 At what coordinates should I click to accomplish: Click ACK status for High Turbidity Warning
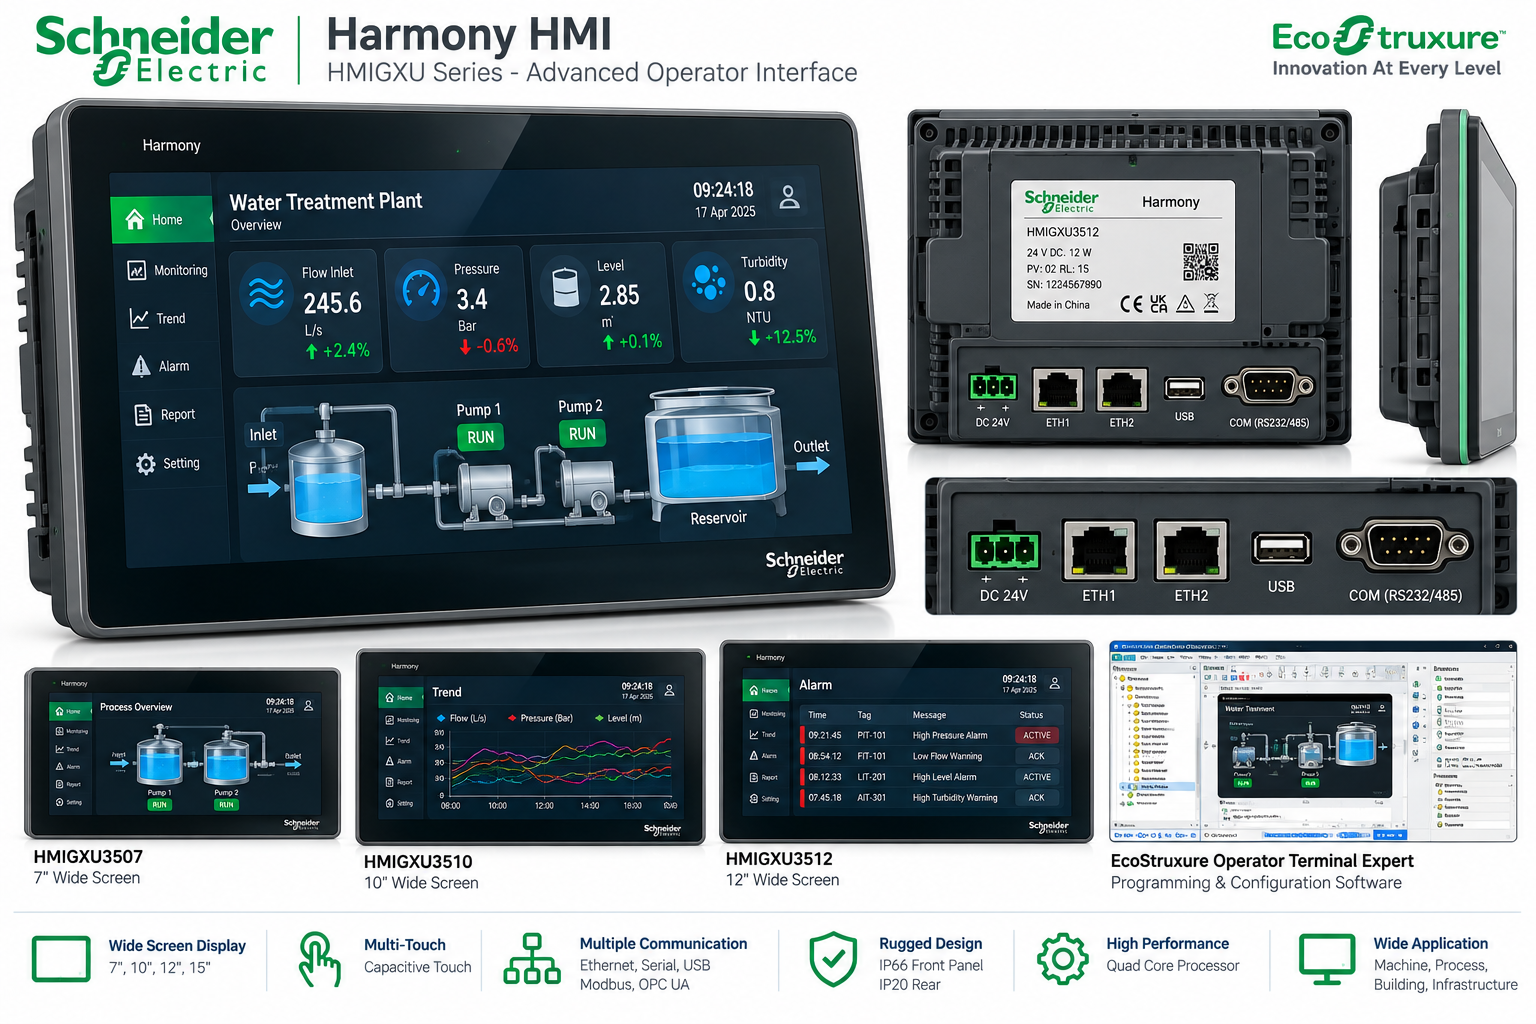1037,798
